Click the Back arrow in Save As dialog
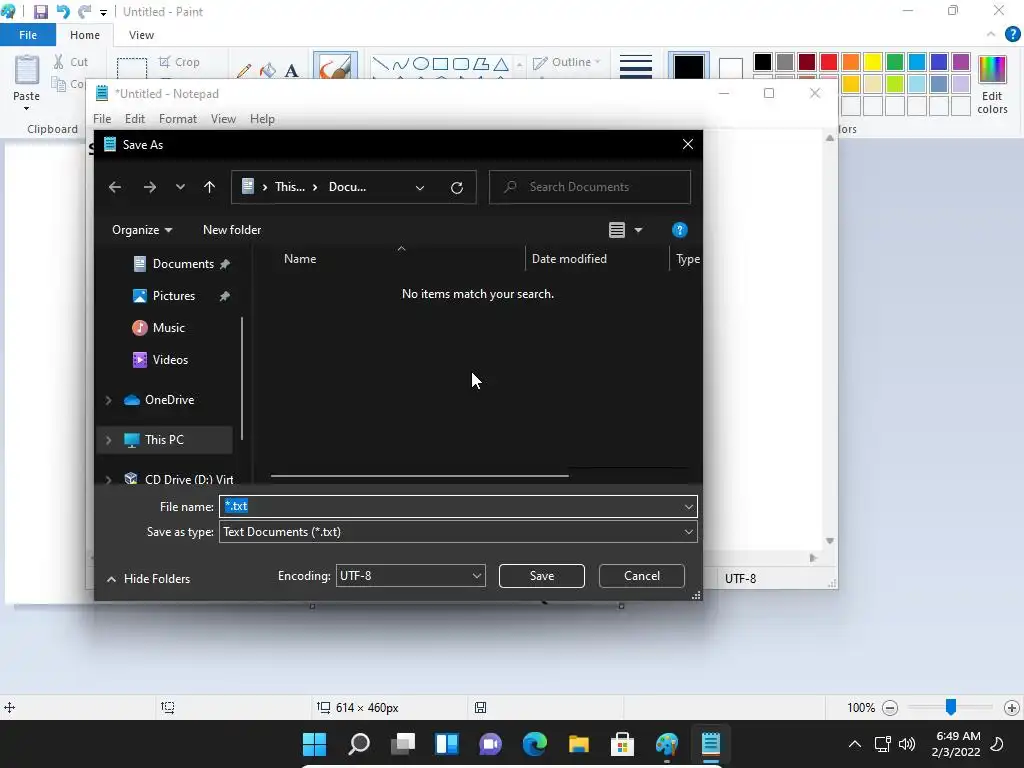Screen dimensions: 1024x768 (115, 187)
